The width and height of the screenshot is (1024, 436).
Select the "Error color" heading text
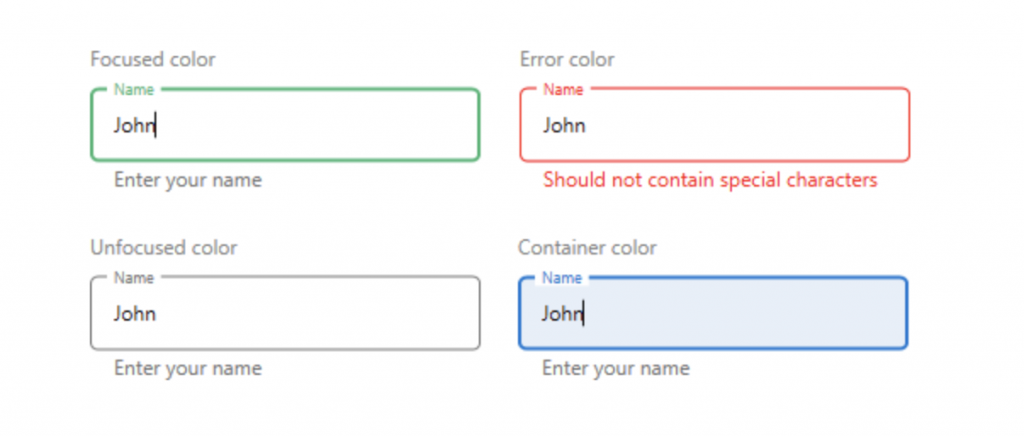click(567, 60)
